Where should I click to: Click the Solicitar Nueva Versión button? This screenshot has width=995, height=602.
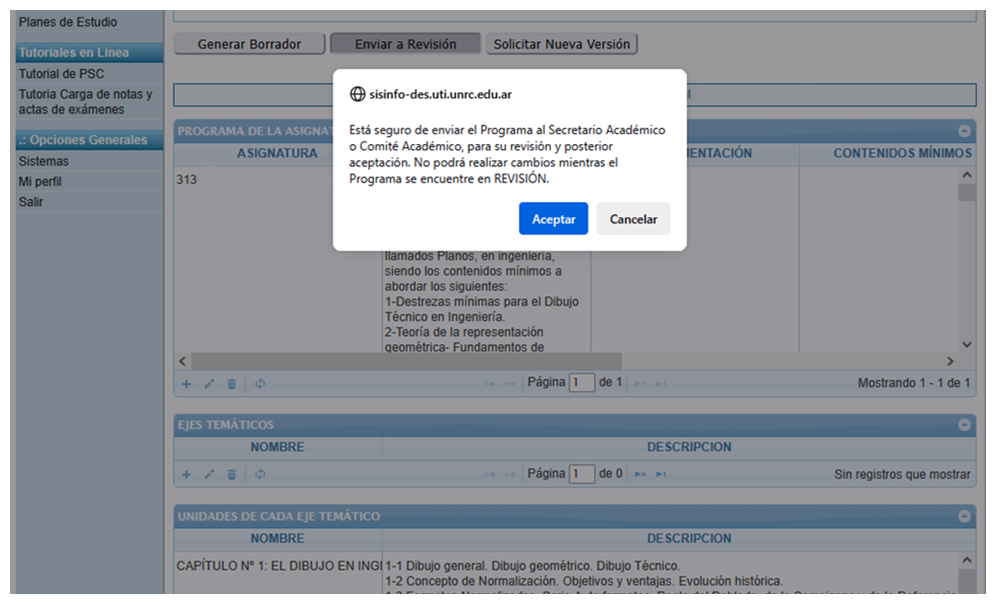tap(561, 44)
